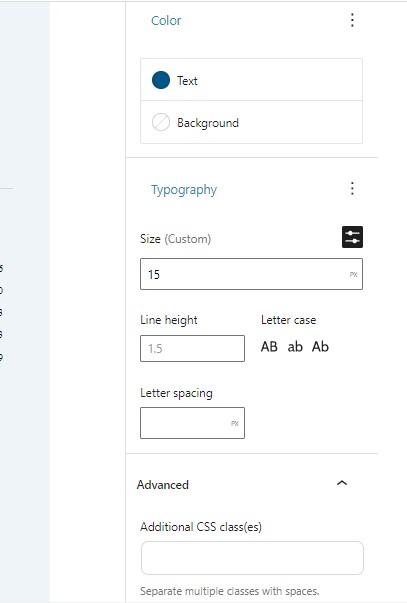Click the Typography panel heading
This screenshot has height=603, width=407.
click(184, 190)
